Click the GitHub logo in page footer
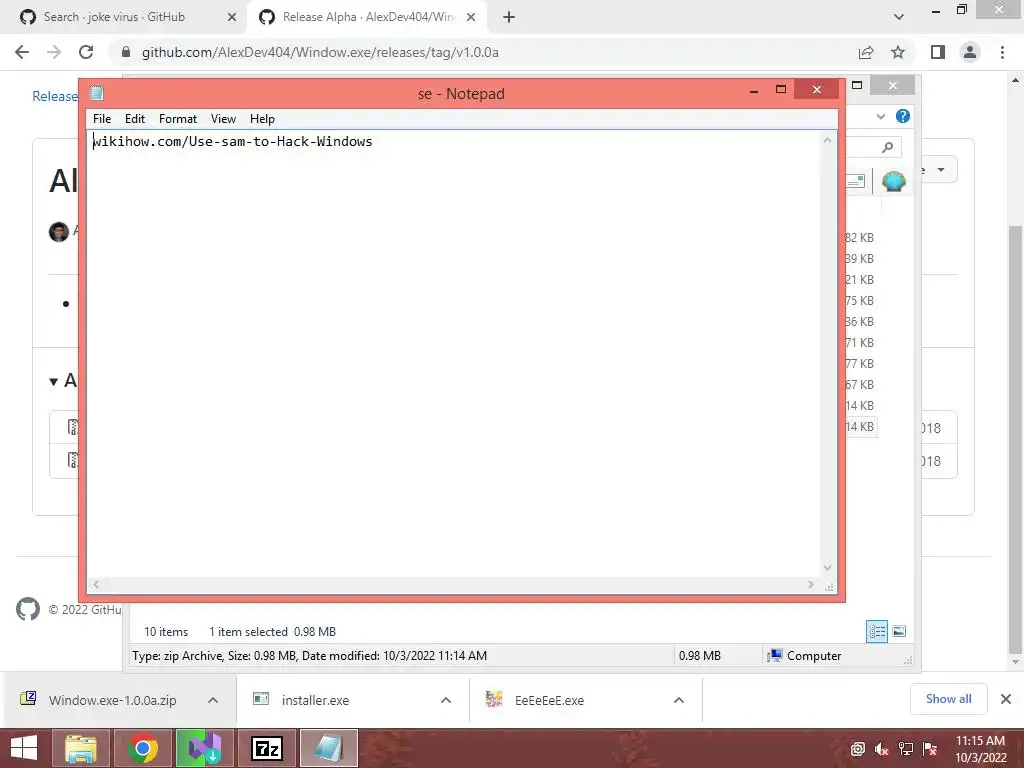This screenshot has height=768, width=1024. (x=27, y=609)
